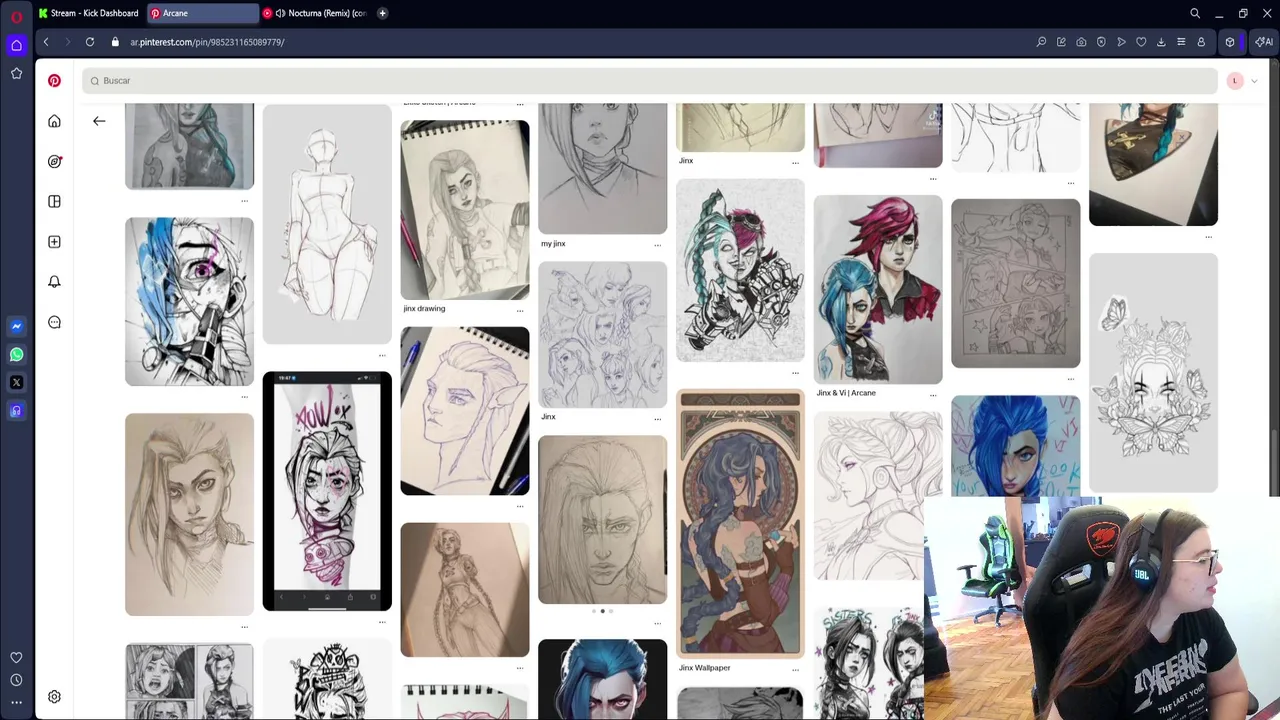The height and width of the screenshot is (720, 1280).
Task: Open the heart icon in Opera sidebar
Action: pos(16,657)
